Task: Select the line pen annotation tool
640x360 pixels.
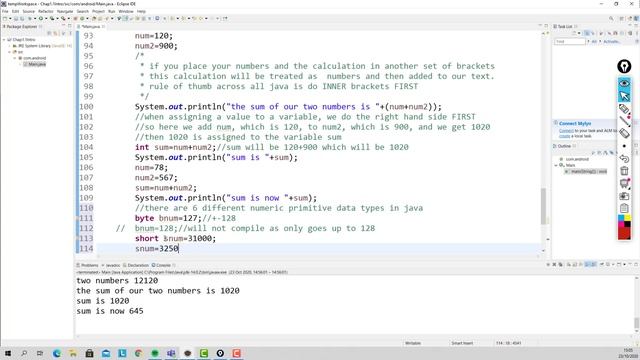Action: 624,121
